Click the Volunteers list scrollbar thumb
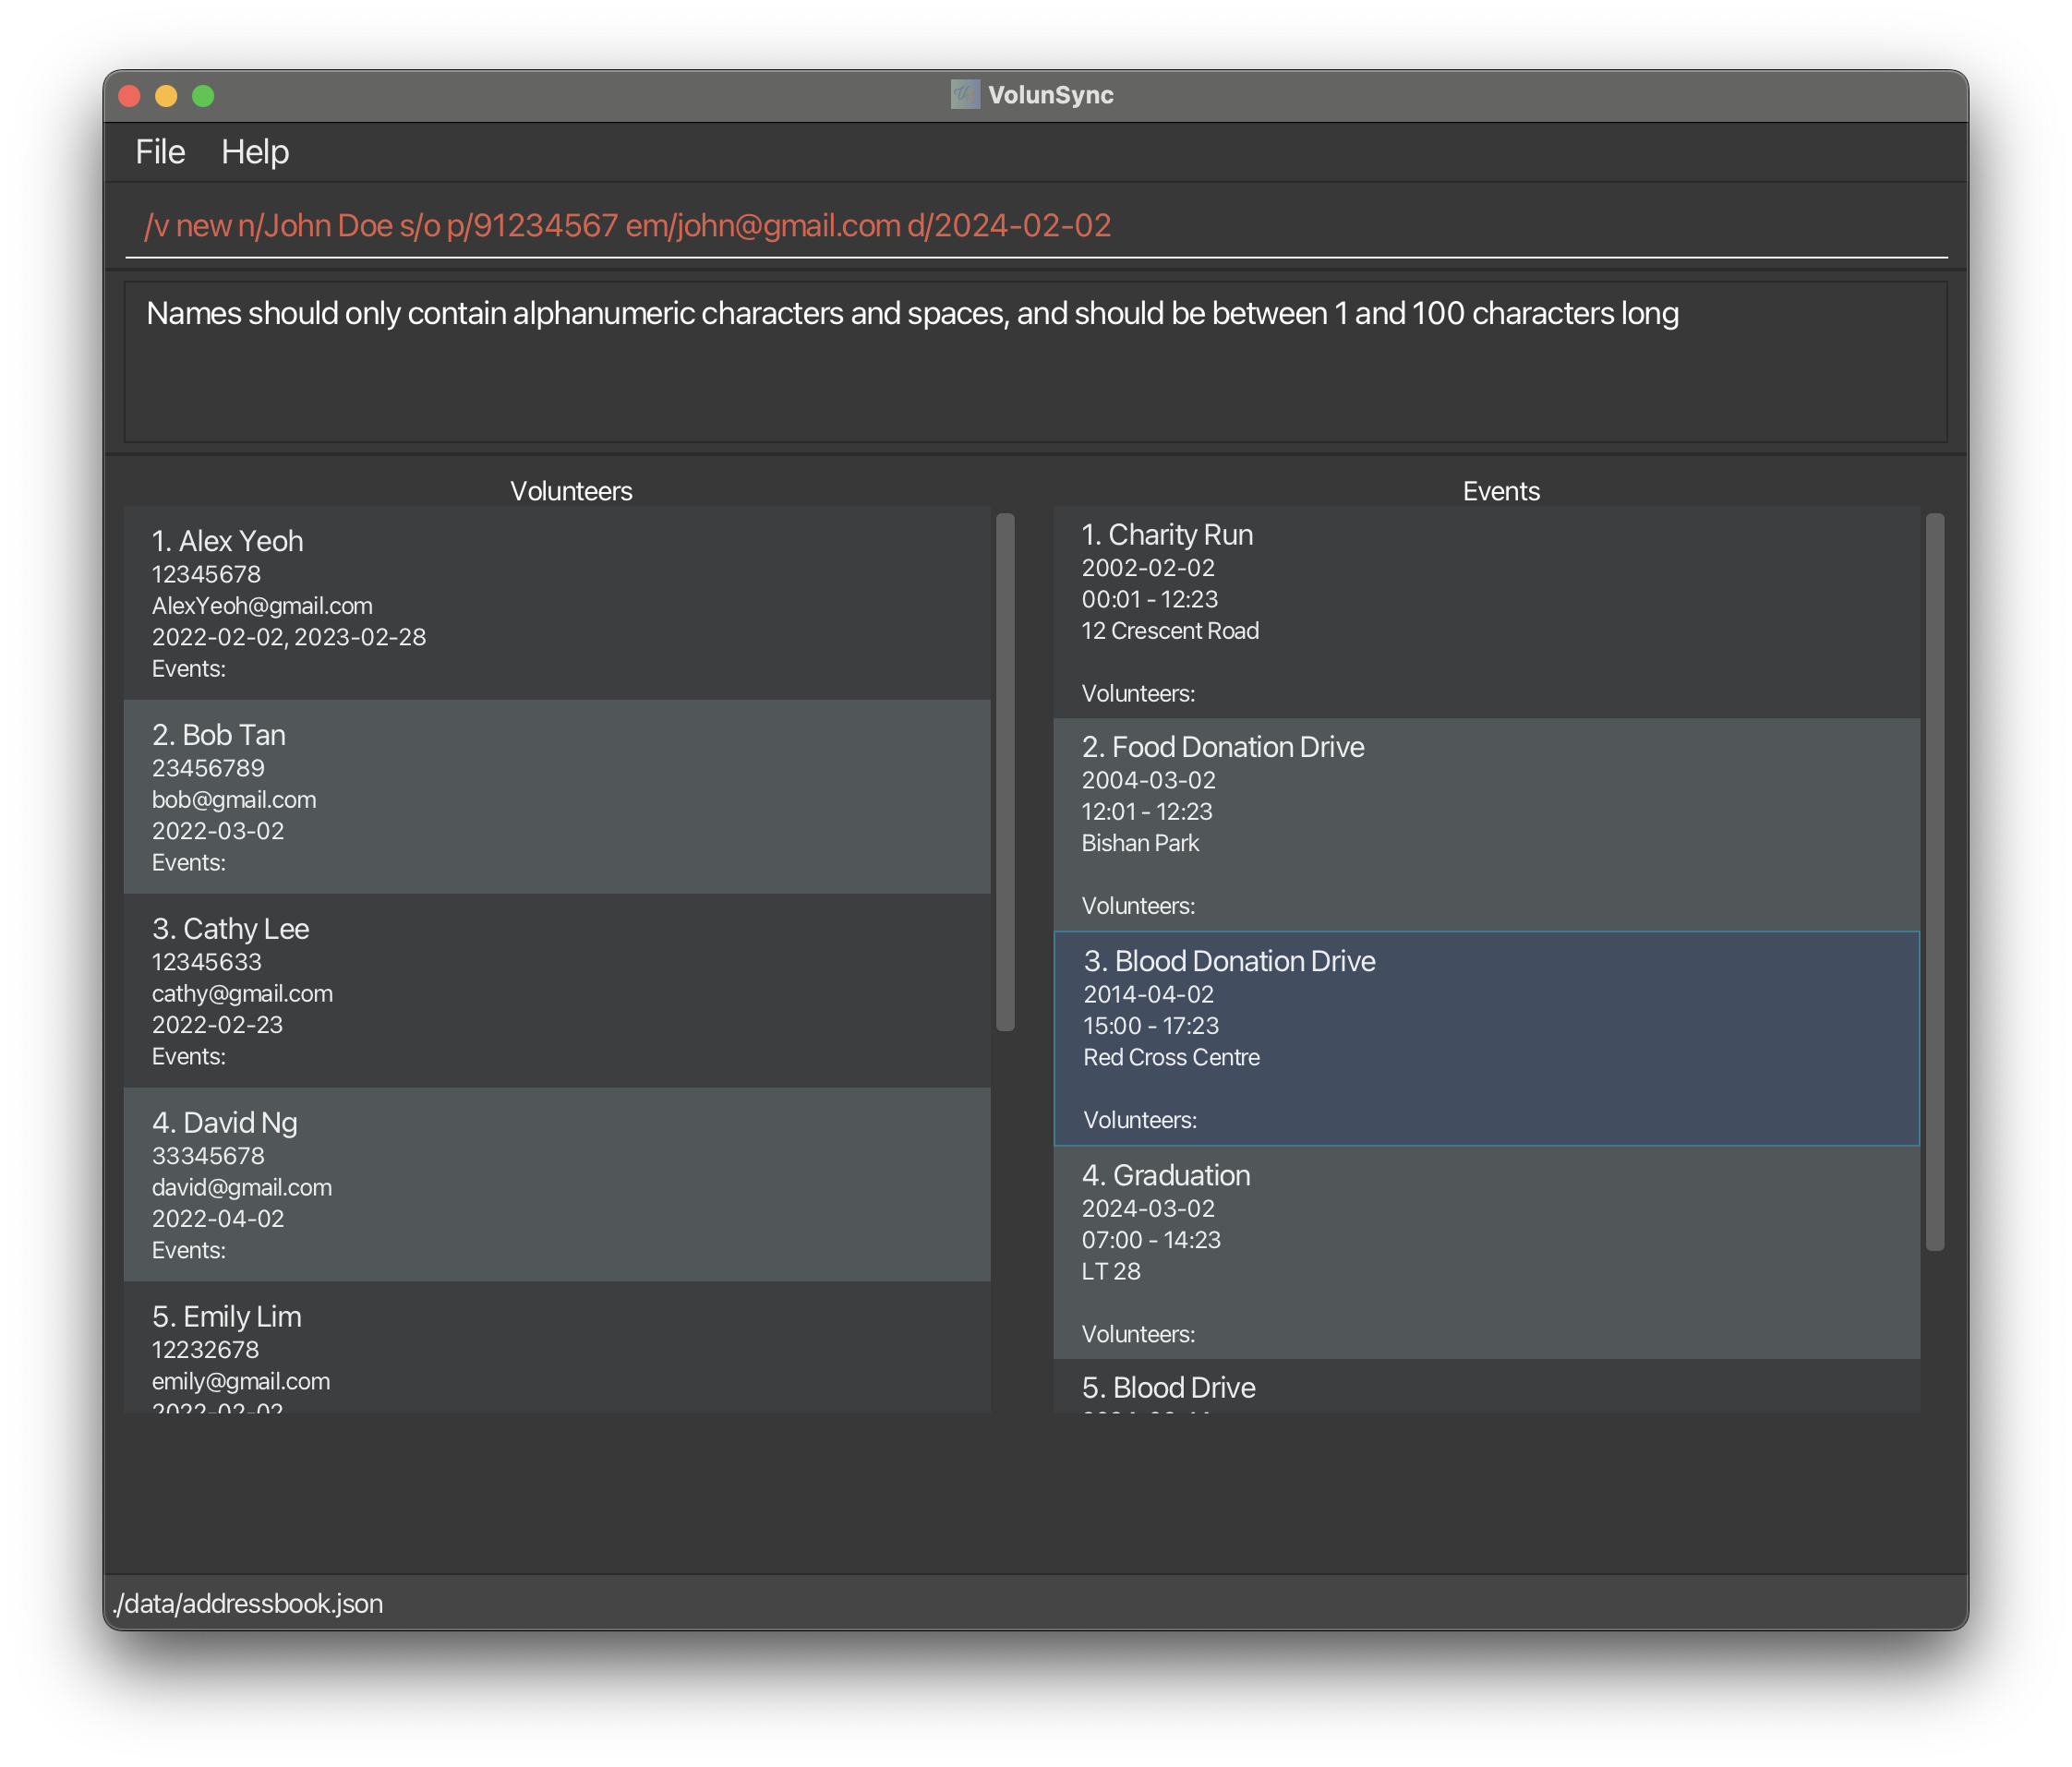 [x=1005, y=772]
